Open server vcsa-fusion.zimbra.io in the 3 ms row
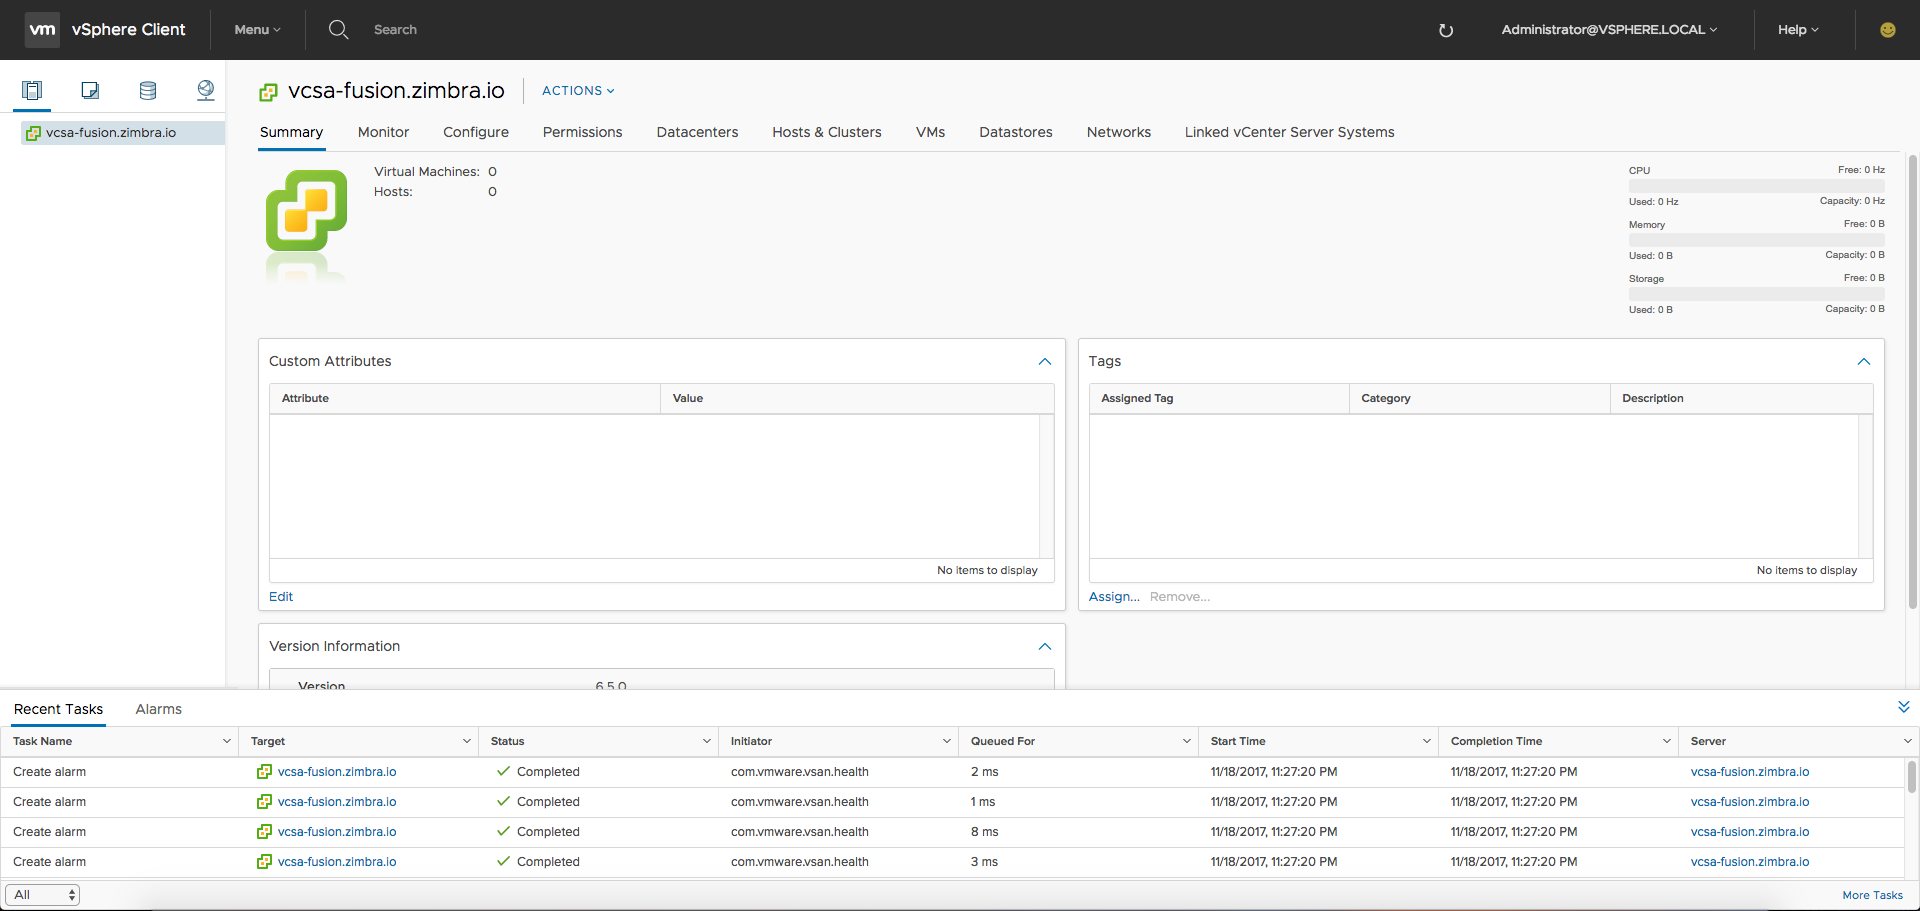The image size is (1920, 911). [1750, 862]
